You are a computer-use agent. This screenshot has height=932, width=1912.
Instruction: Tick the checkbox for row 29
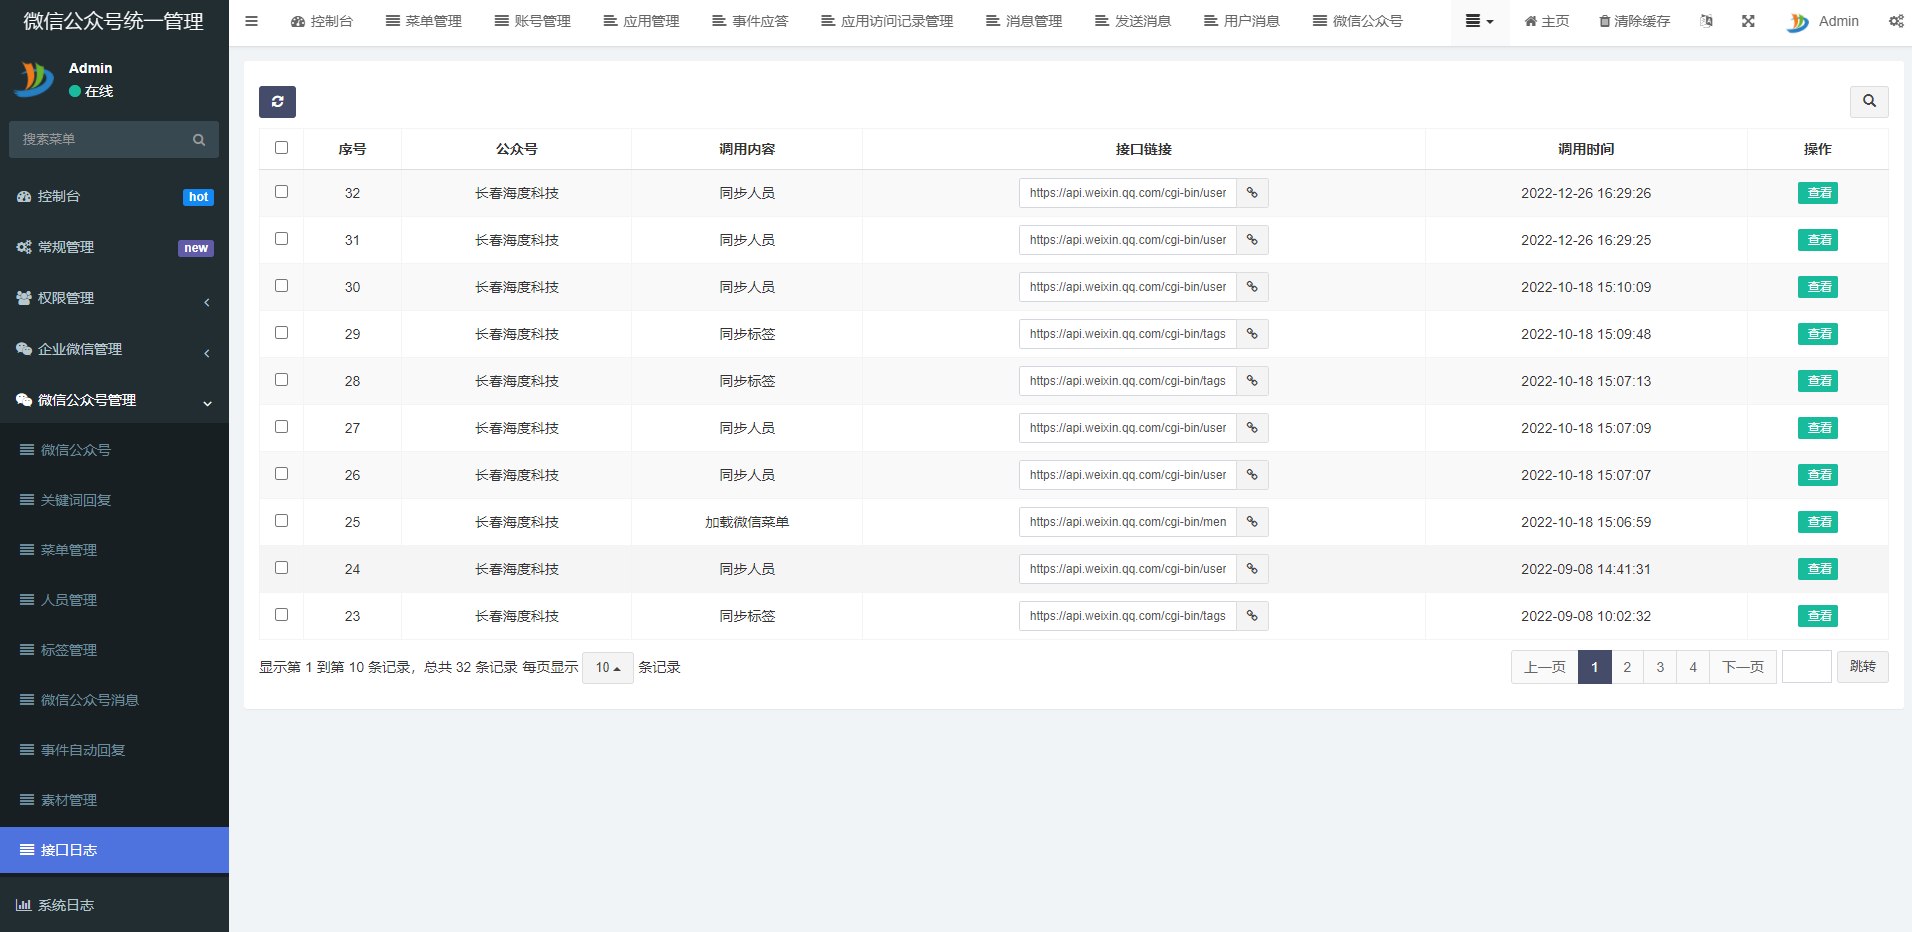[x=281, y=333]
